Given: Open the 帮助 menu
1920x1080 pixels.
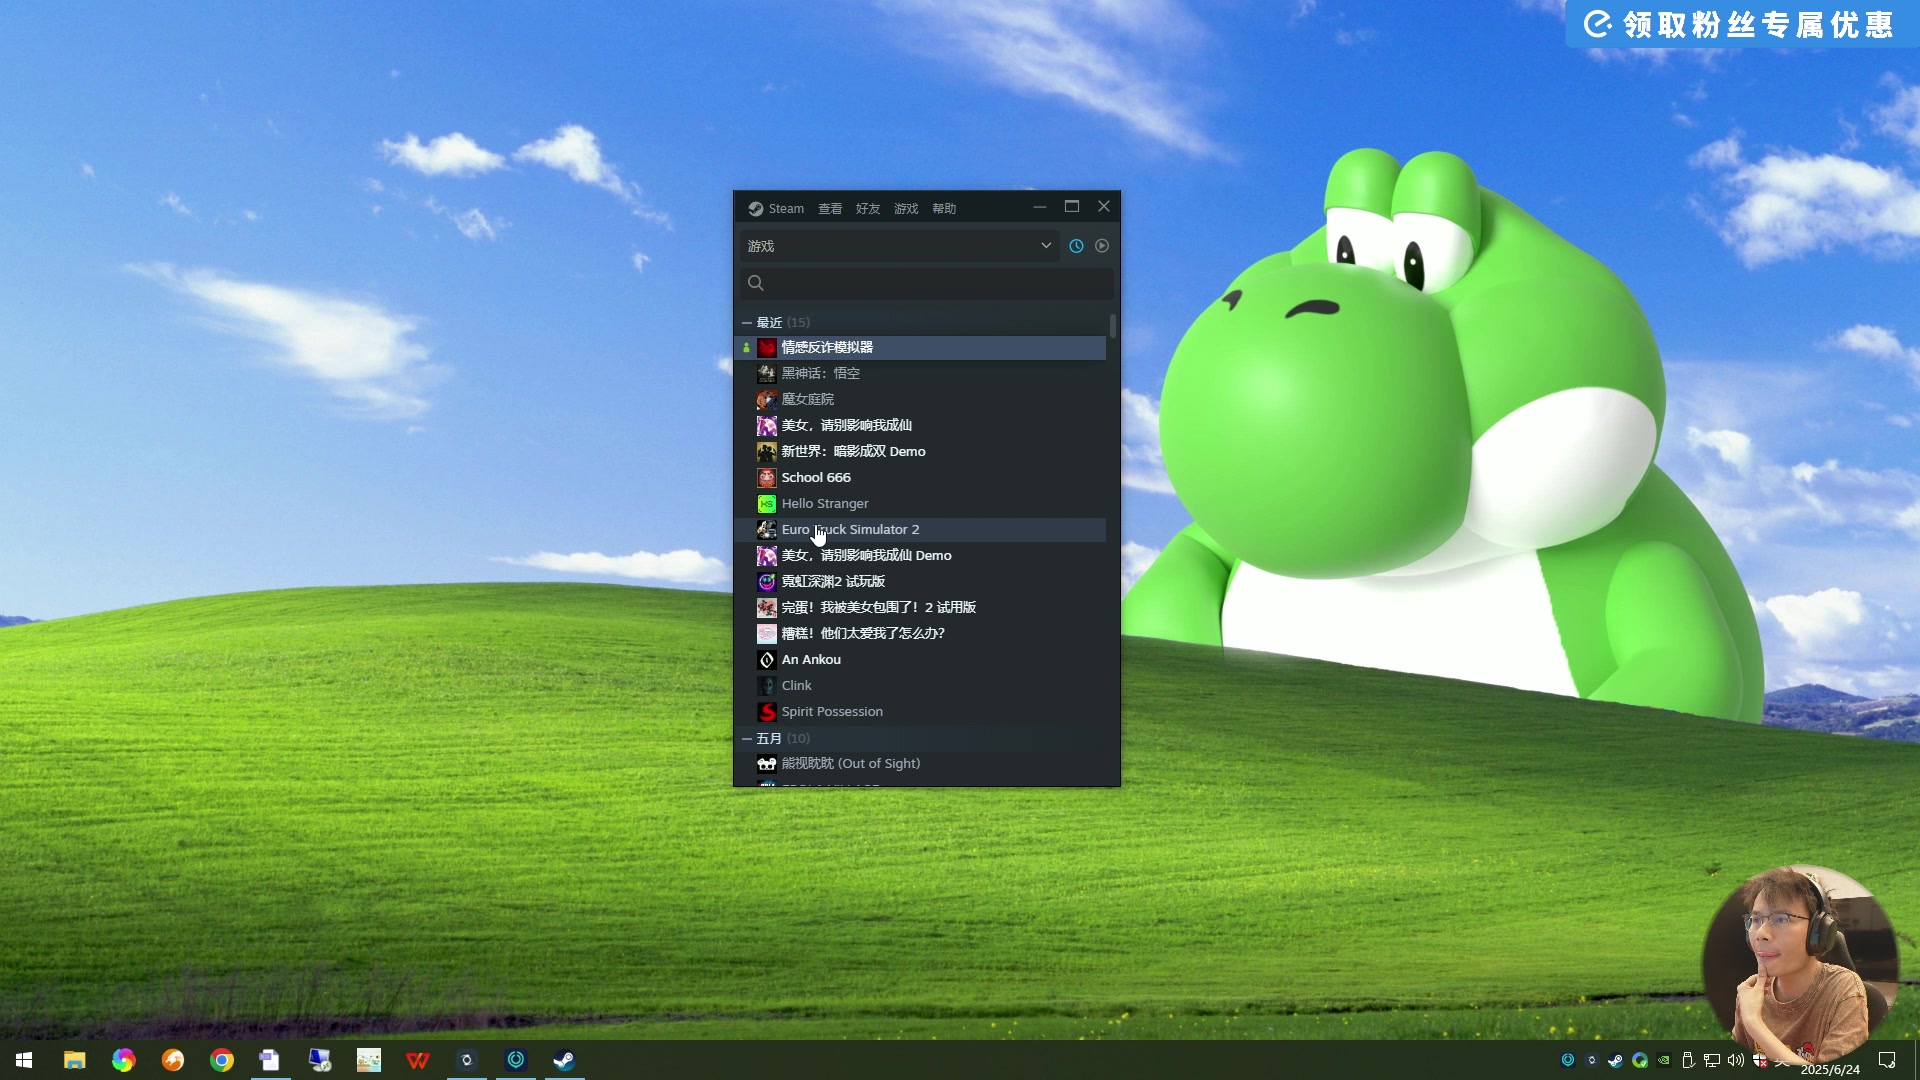Looking at the screenshot, I should click(944, 208).
